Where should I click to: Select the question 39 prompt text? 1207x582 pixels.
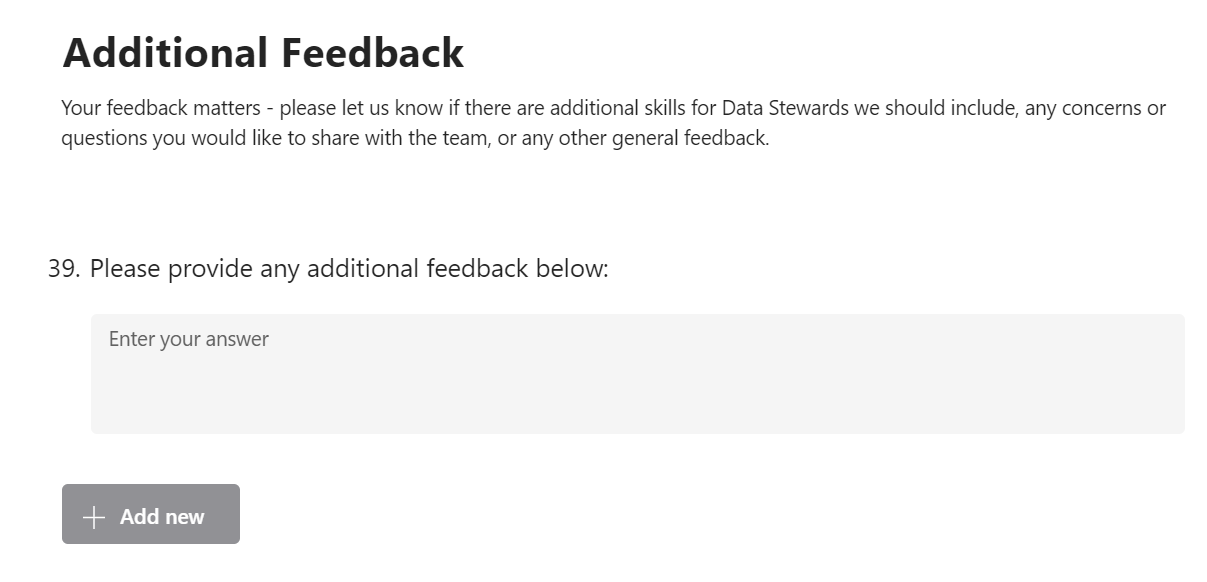tap(348, 269)
